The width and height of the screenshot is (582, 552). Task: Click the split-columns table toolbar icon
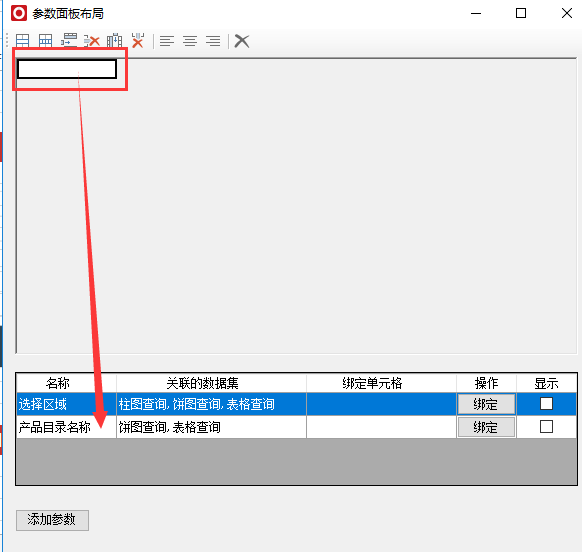coord(45,41)
